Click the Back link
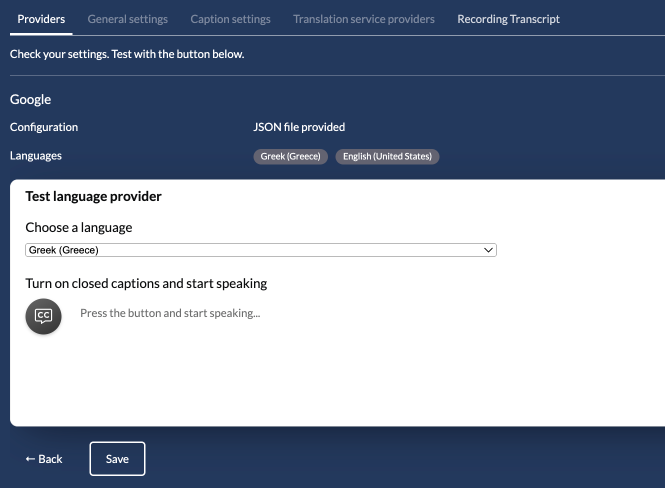The image size is (665, 488). tap(44, 459)
